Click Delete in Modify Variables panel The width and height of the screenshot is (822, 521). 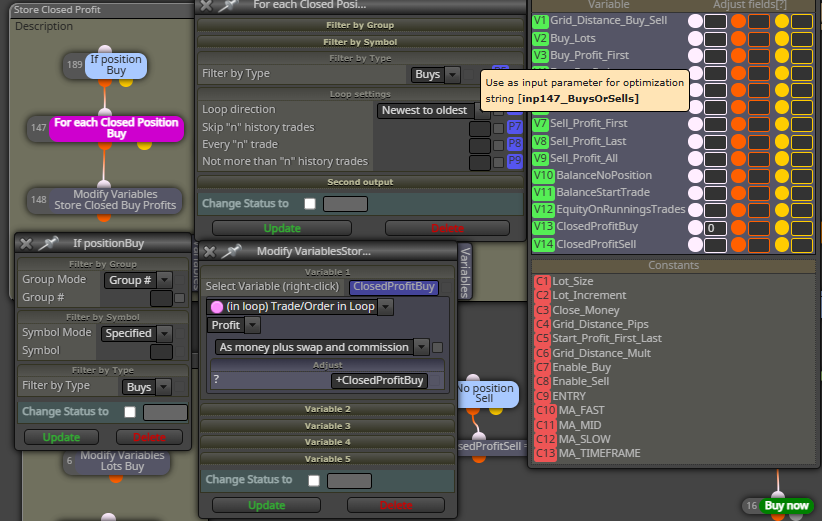pyautogui.click(x=396, y=505)
